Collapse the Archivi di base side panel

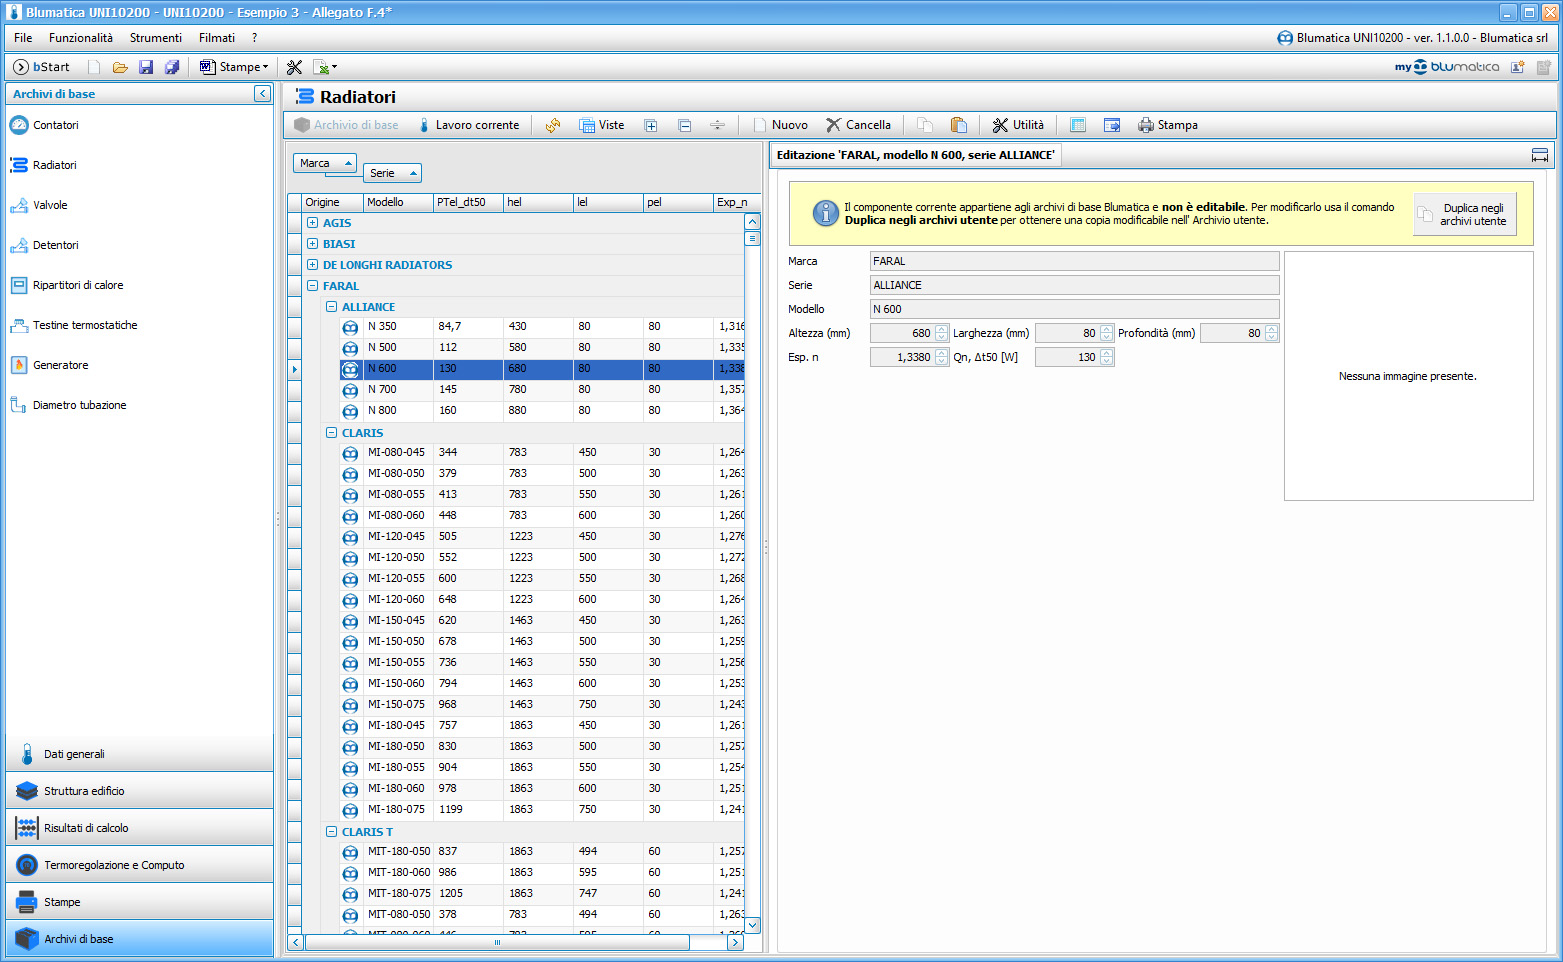coord(262,93)
